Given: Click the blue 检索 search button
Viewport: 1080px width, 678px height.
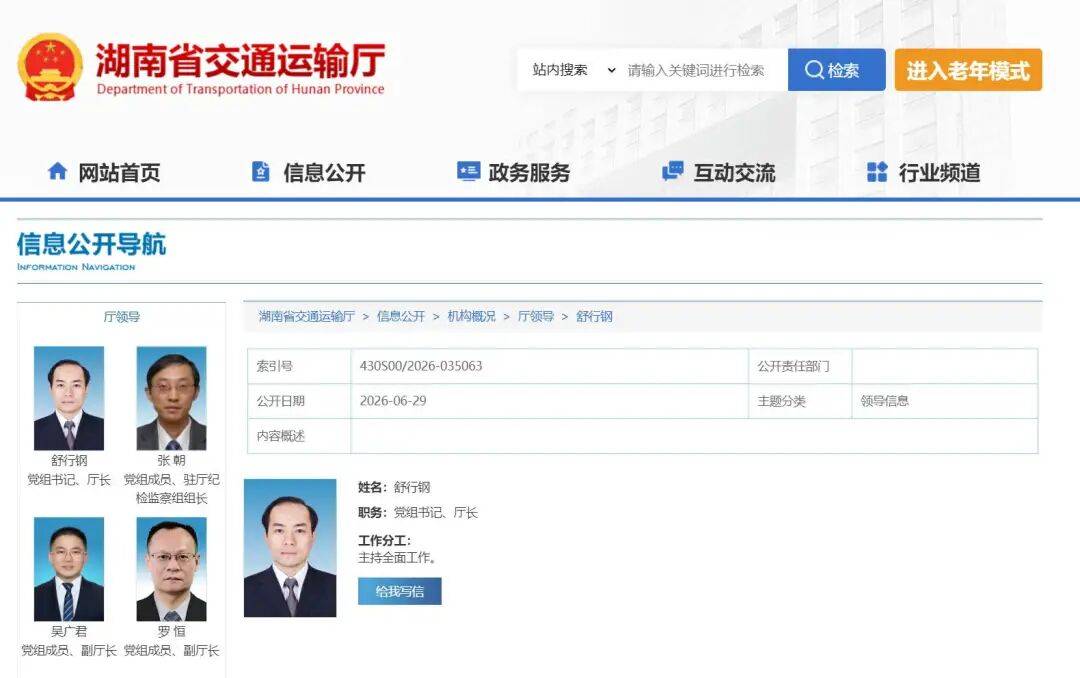Looking at the screenshot, I should click(x=836, y=70).
